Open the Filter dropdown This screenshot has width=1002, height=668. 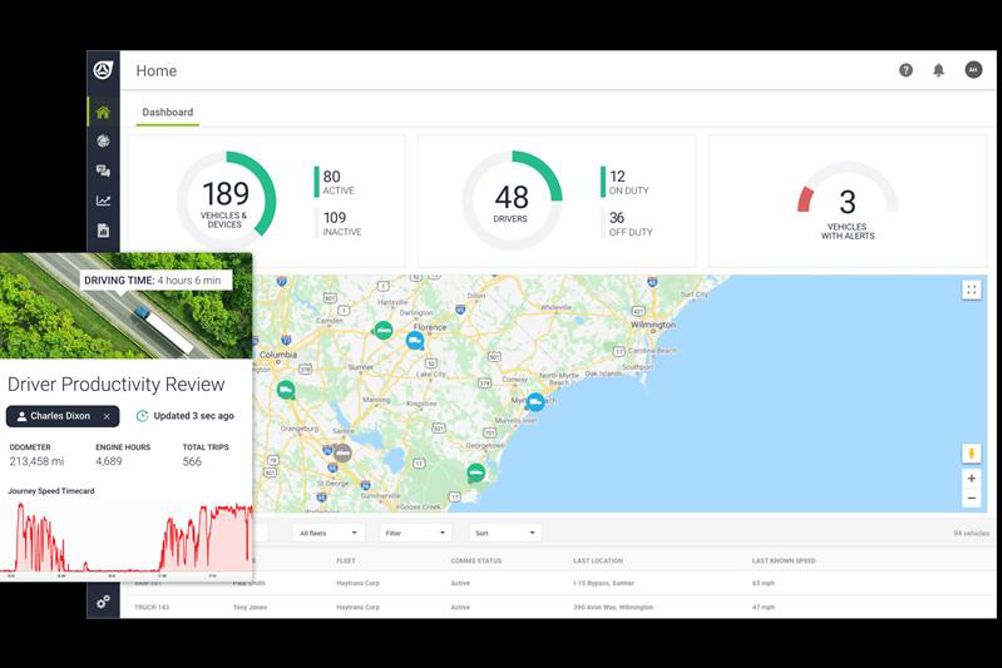pyautogui.click(x=415, y=532)
